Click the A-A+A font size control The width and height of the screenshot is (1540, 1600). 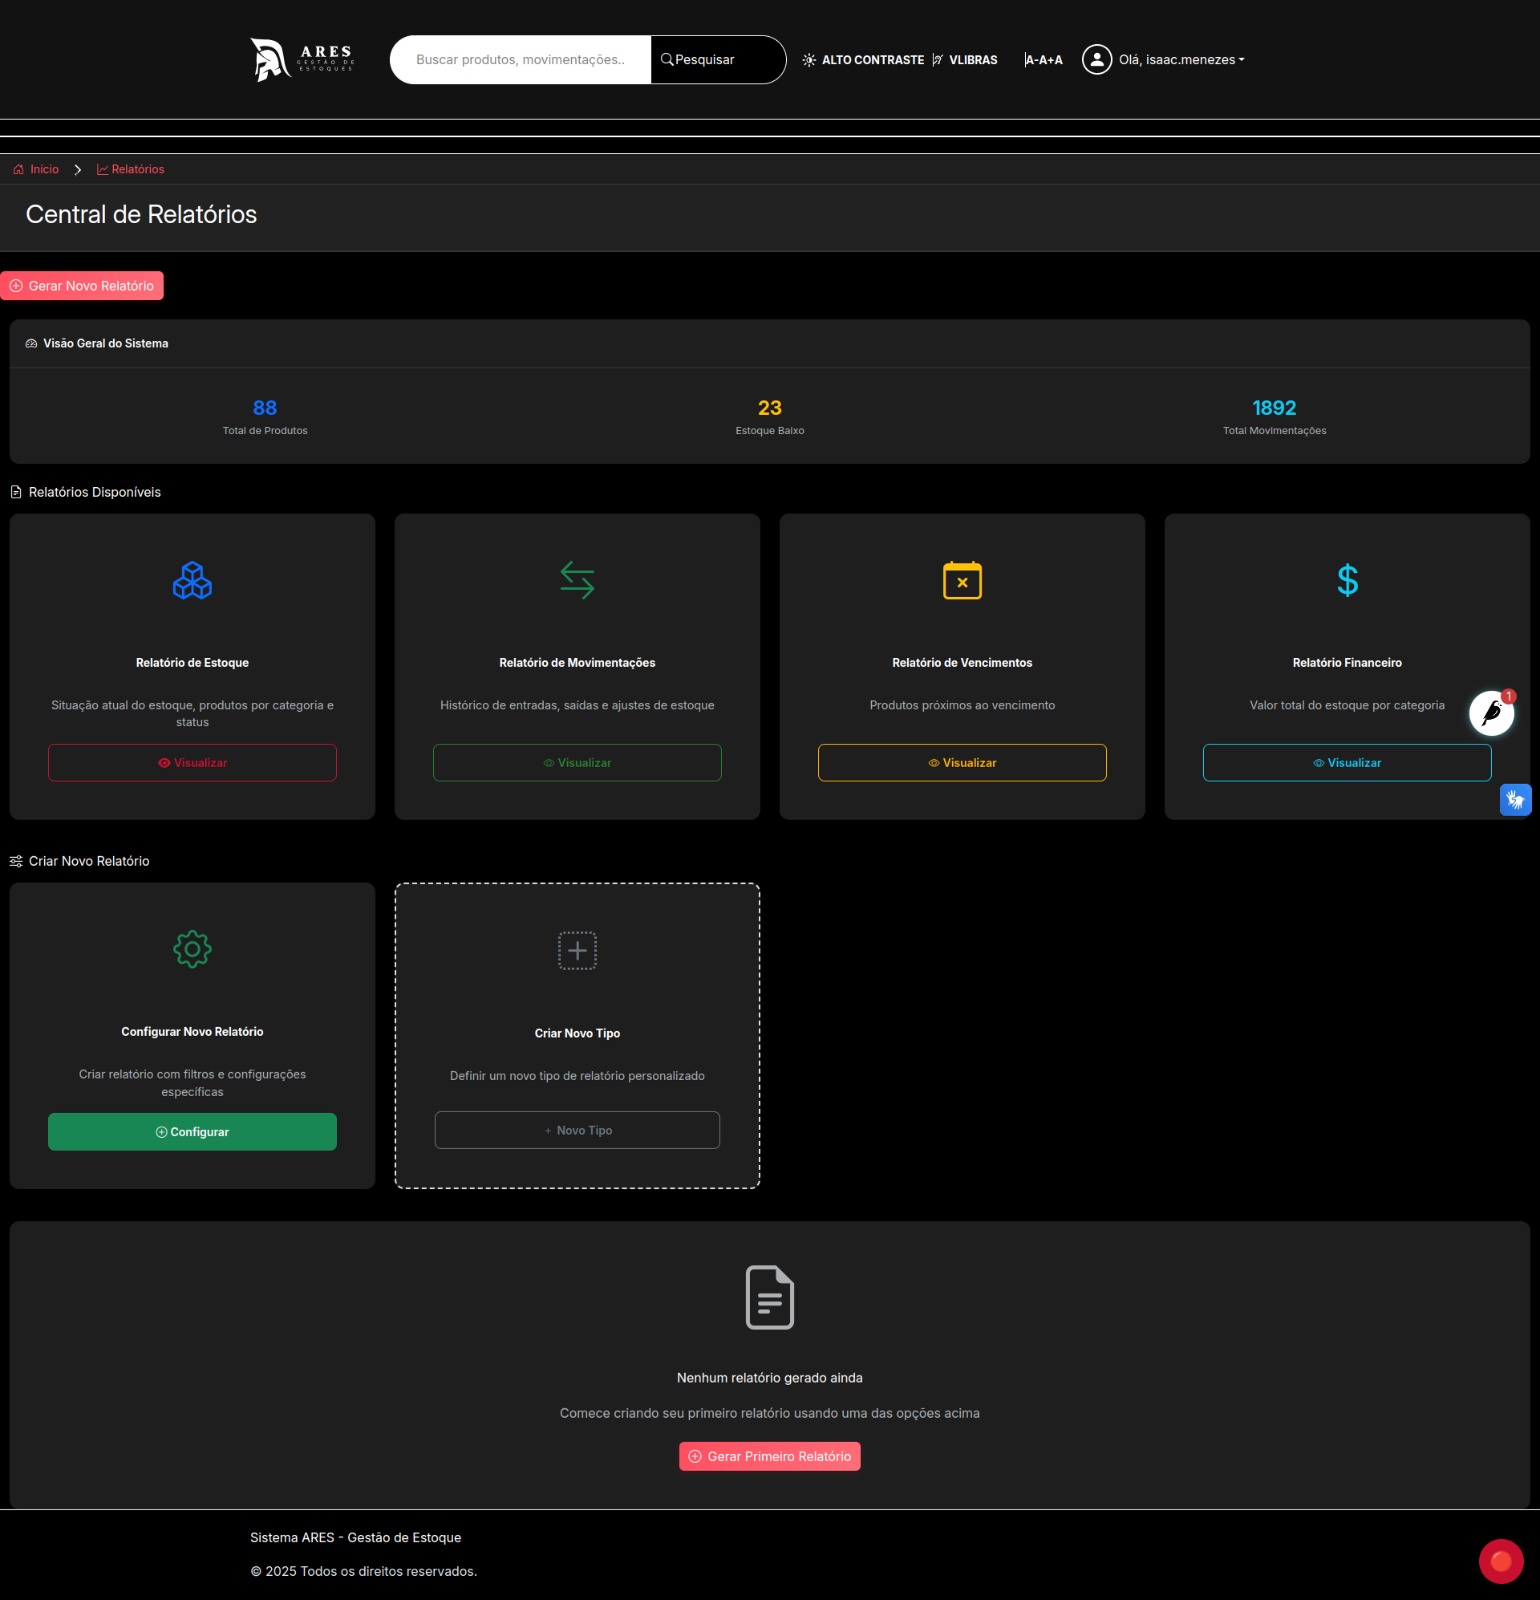click(1043, 60)
